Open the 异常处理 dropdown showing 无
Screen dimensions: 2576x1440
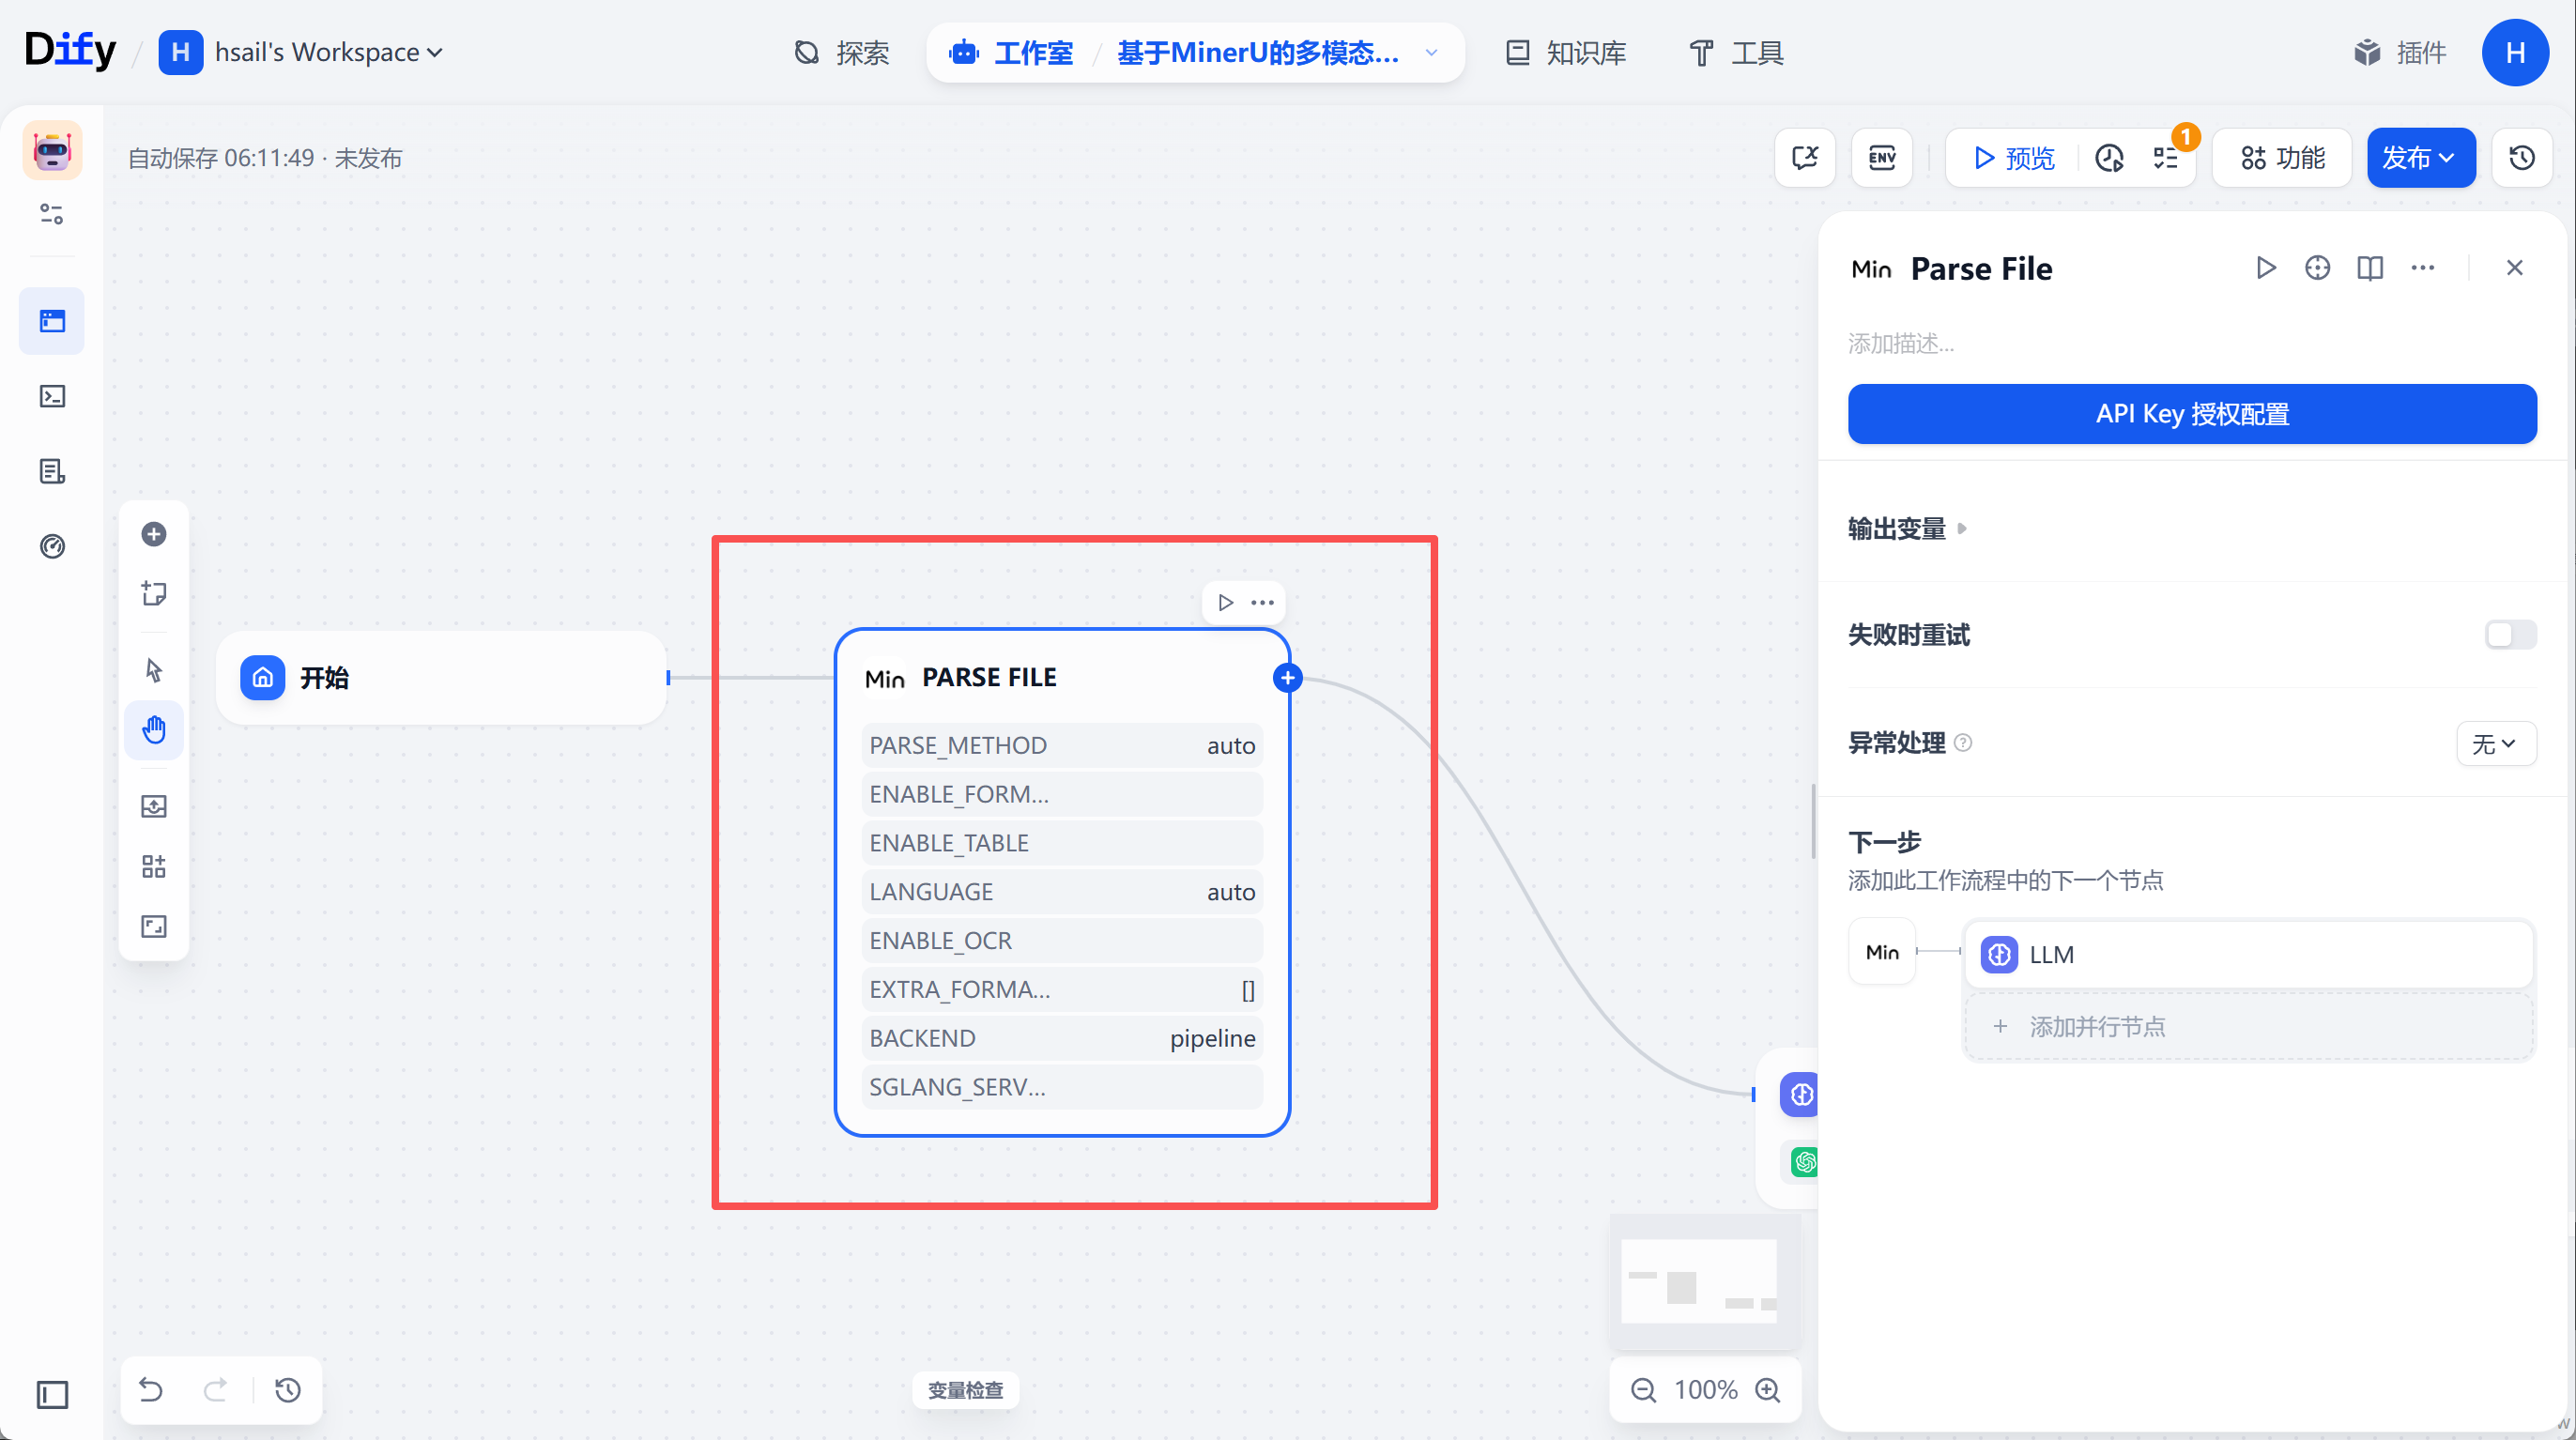click(x=2495, y=743)
